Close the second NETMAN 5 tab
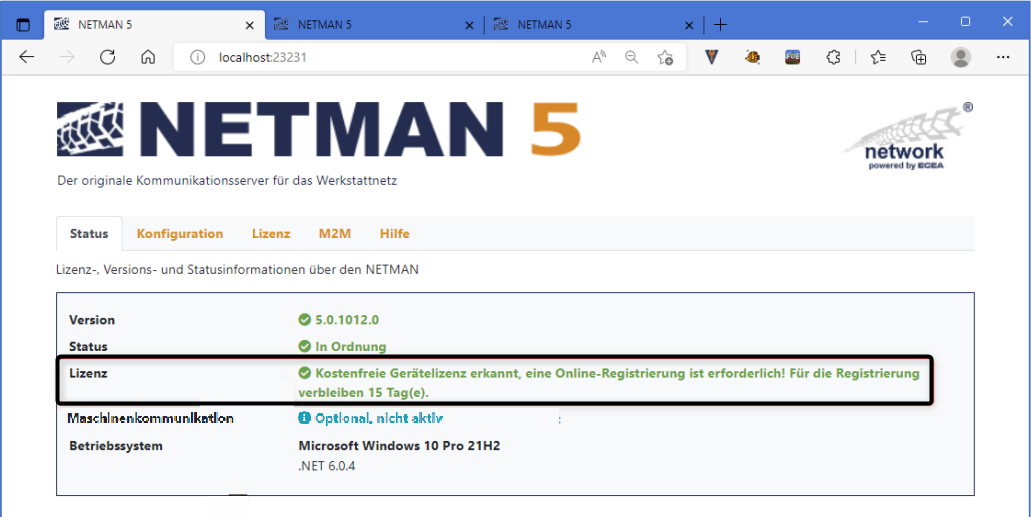Viewport: 1031px width, 517px height. (469, 25)
